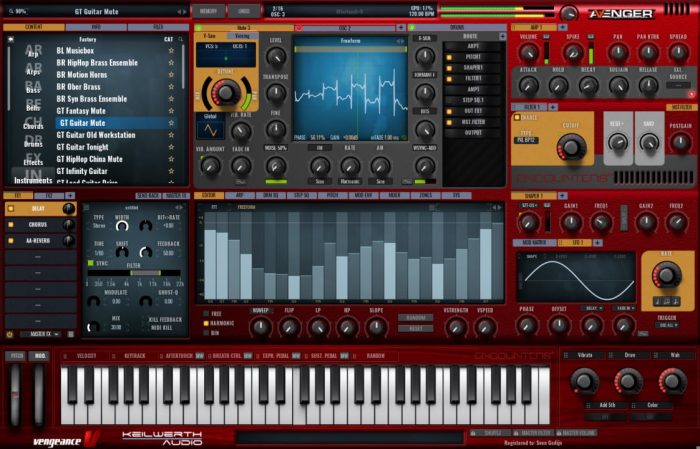Click the Global vibrato waveform icon
This screenshot has width=700, height=449.
[x=210, y=130]
